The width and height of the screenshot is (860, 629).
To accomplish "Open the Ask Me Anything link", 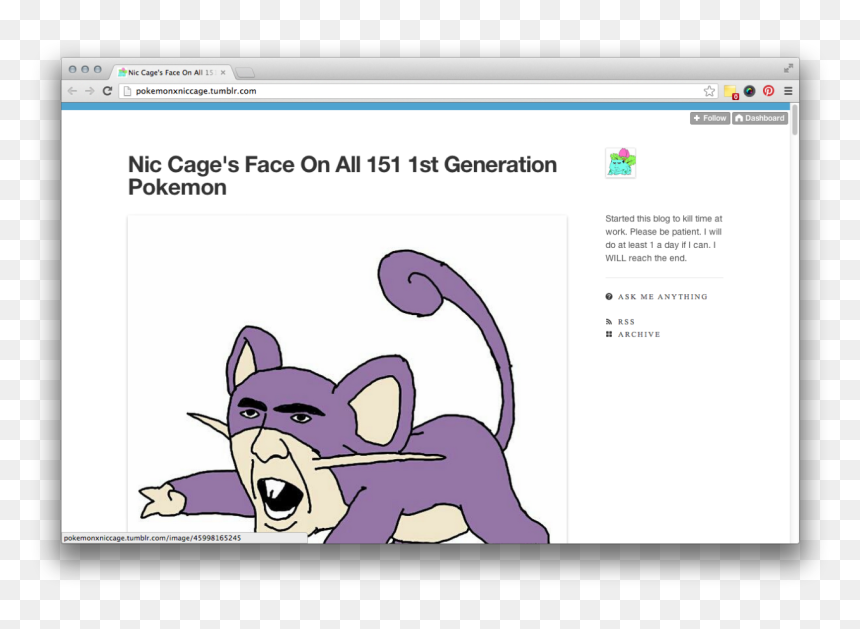I will (661, 297).
